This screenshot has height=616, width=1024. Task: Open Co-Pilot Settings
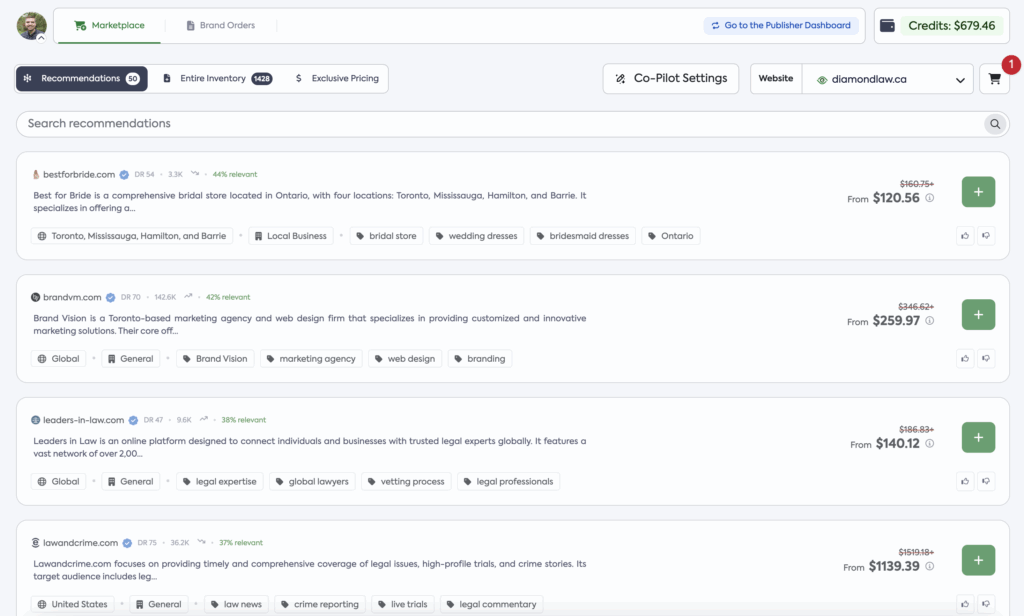671,78
